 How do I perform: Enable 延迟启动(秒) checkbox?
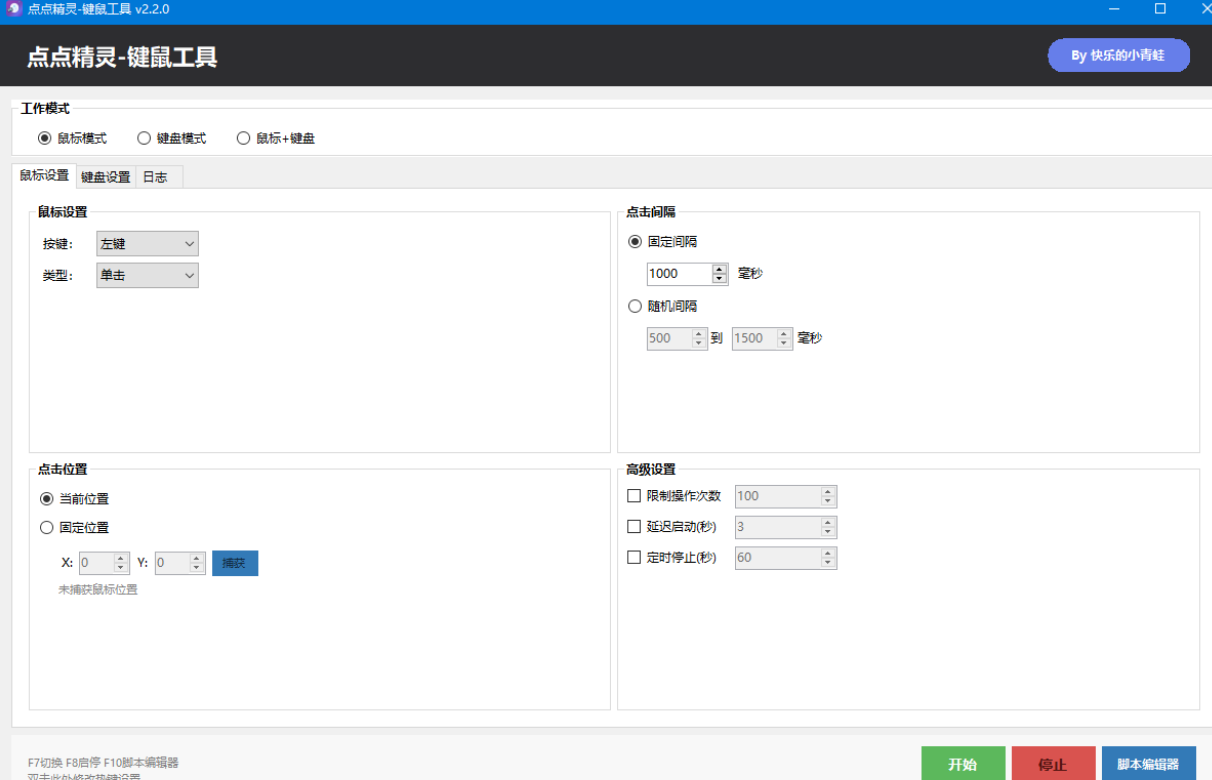(x=634, y=527)
